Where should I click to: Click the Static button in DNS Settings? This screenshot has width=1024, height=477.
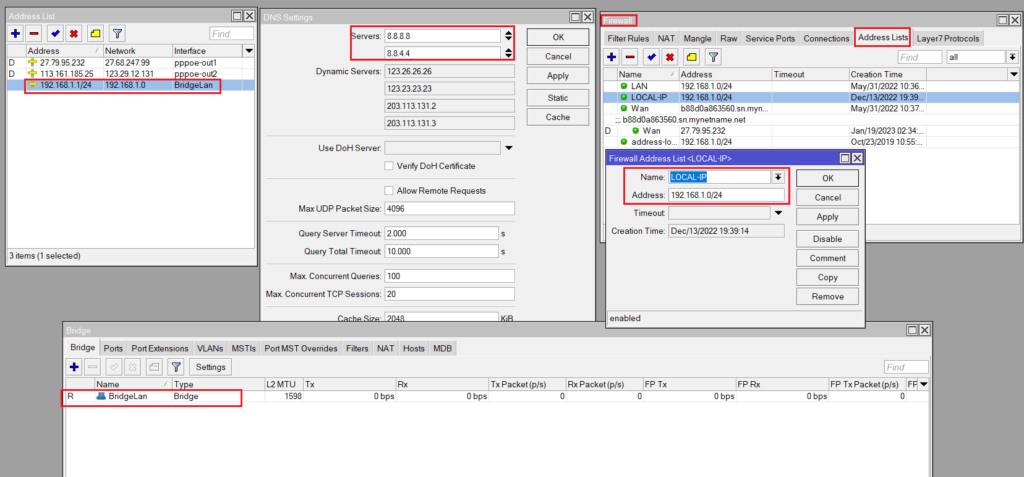click(558, 97)
